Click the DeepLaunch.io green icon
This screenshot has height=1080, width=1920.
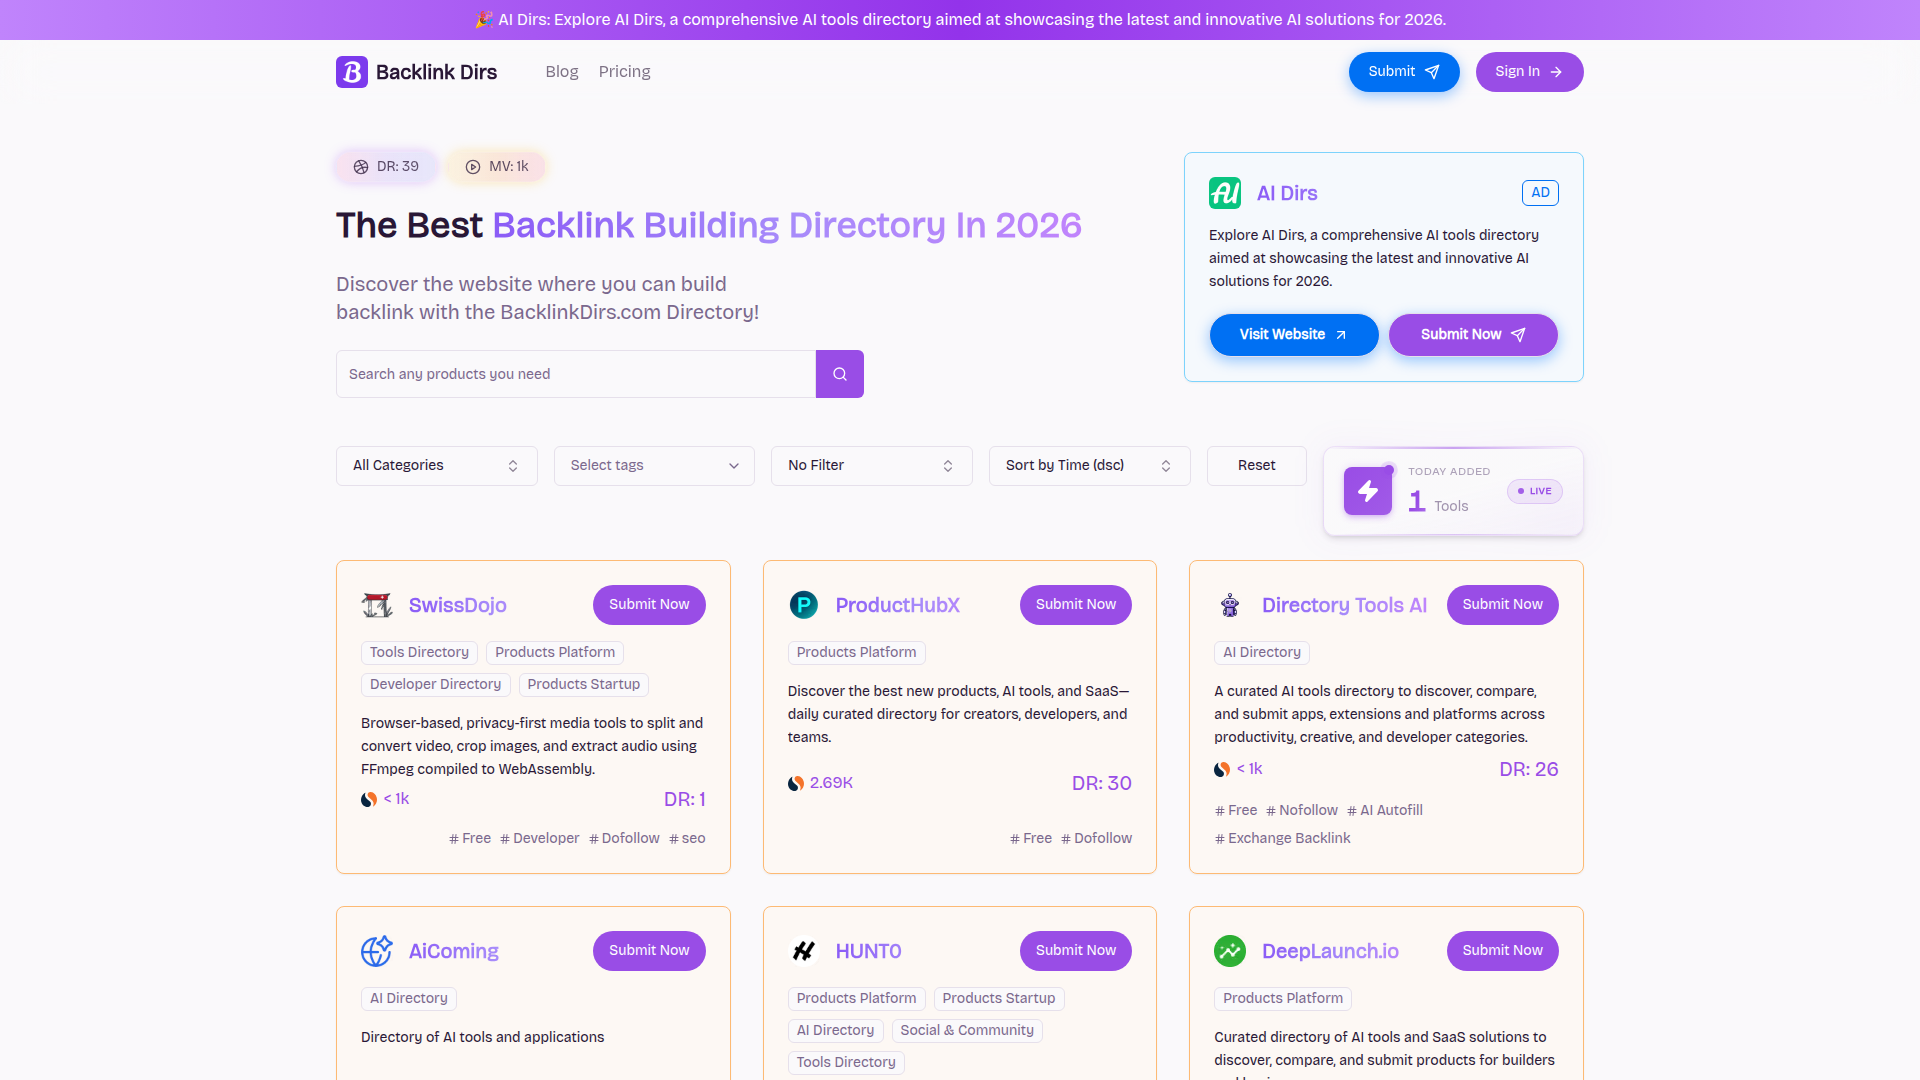[1230, 951]
